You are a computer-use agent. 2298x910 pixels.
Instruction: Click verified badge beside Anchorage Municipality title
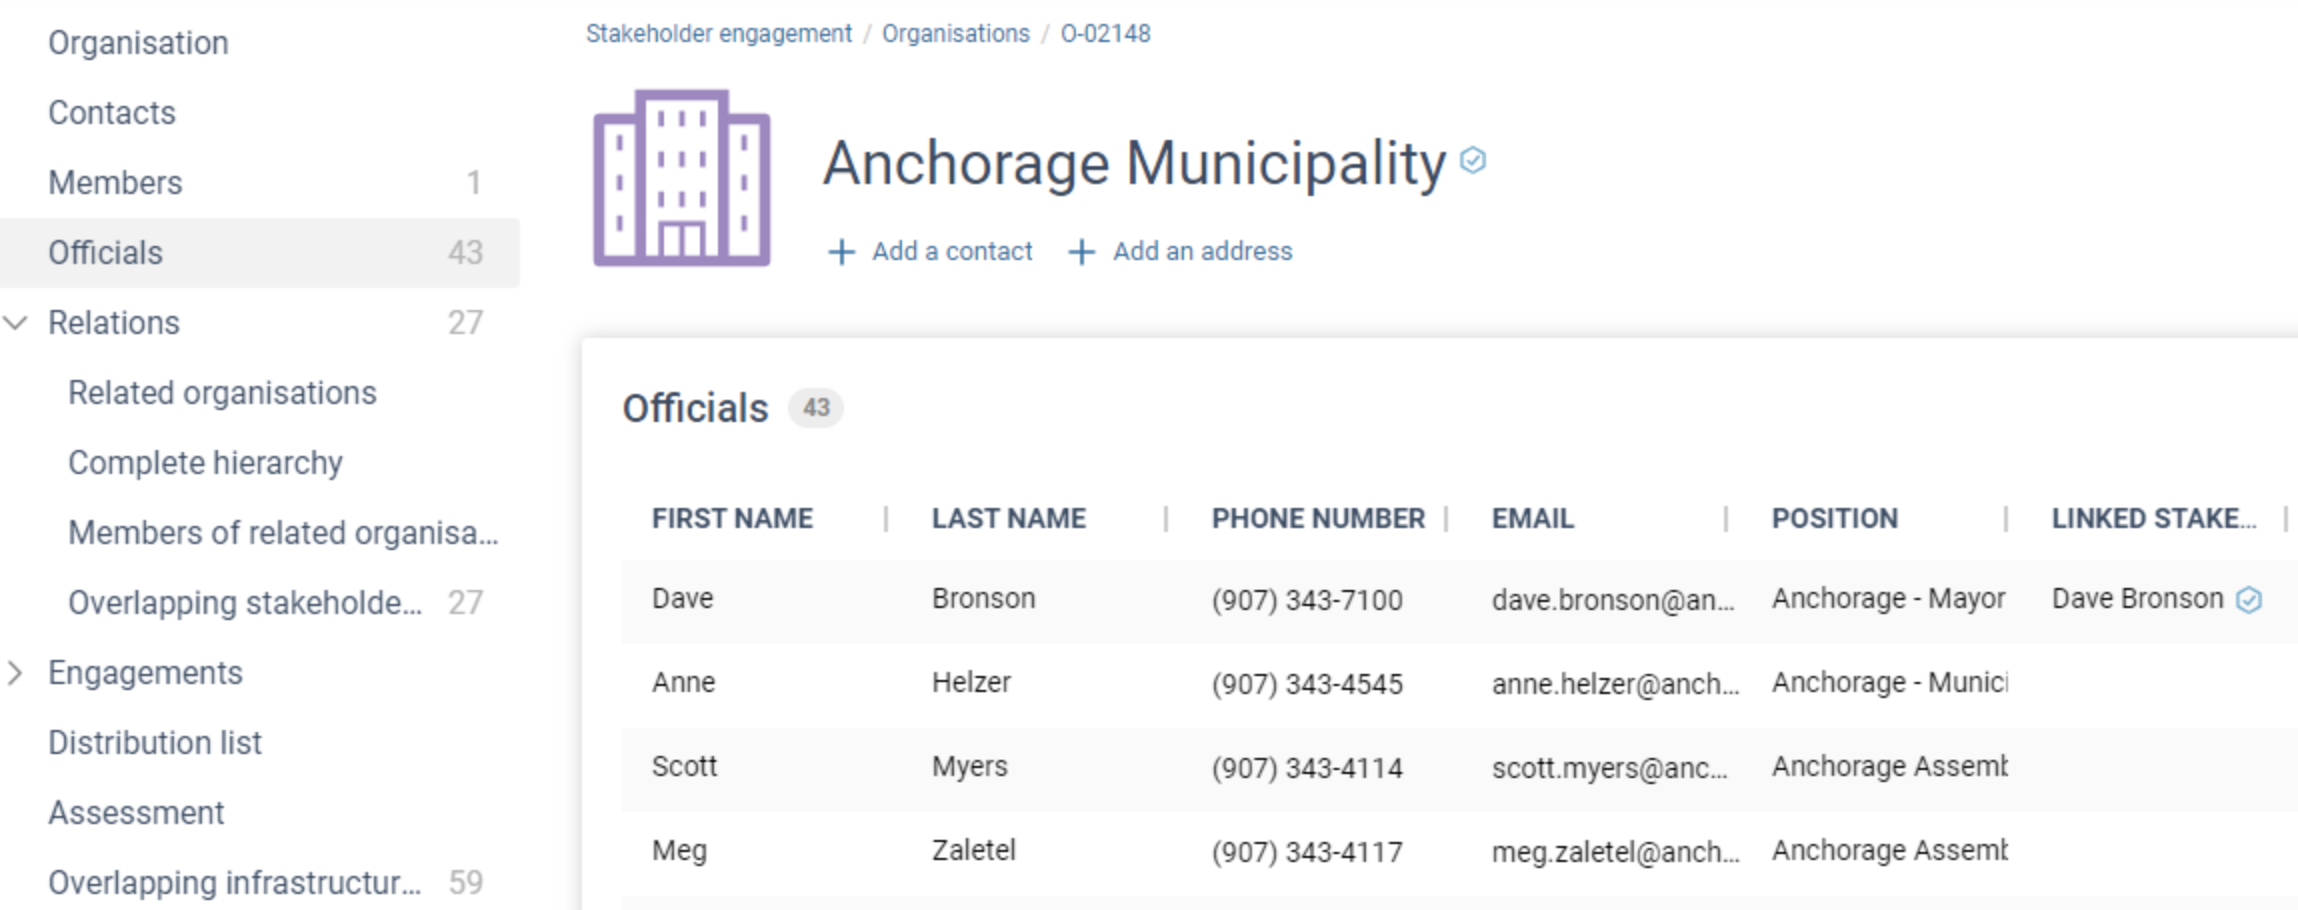click(x=1472, y=160)
